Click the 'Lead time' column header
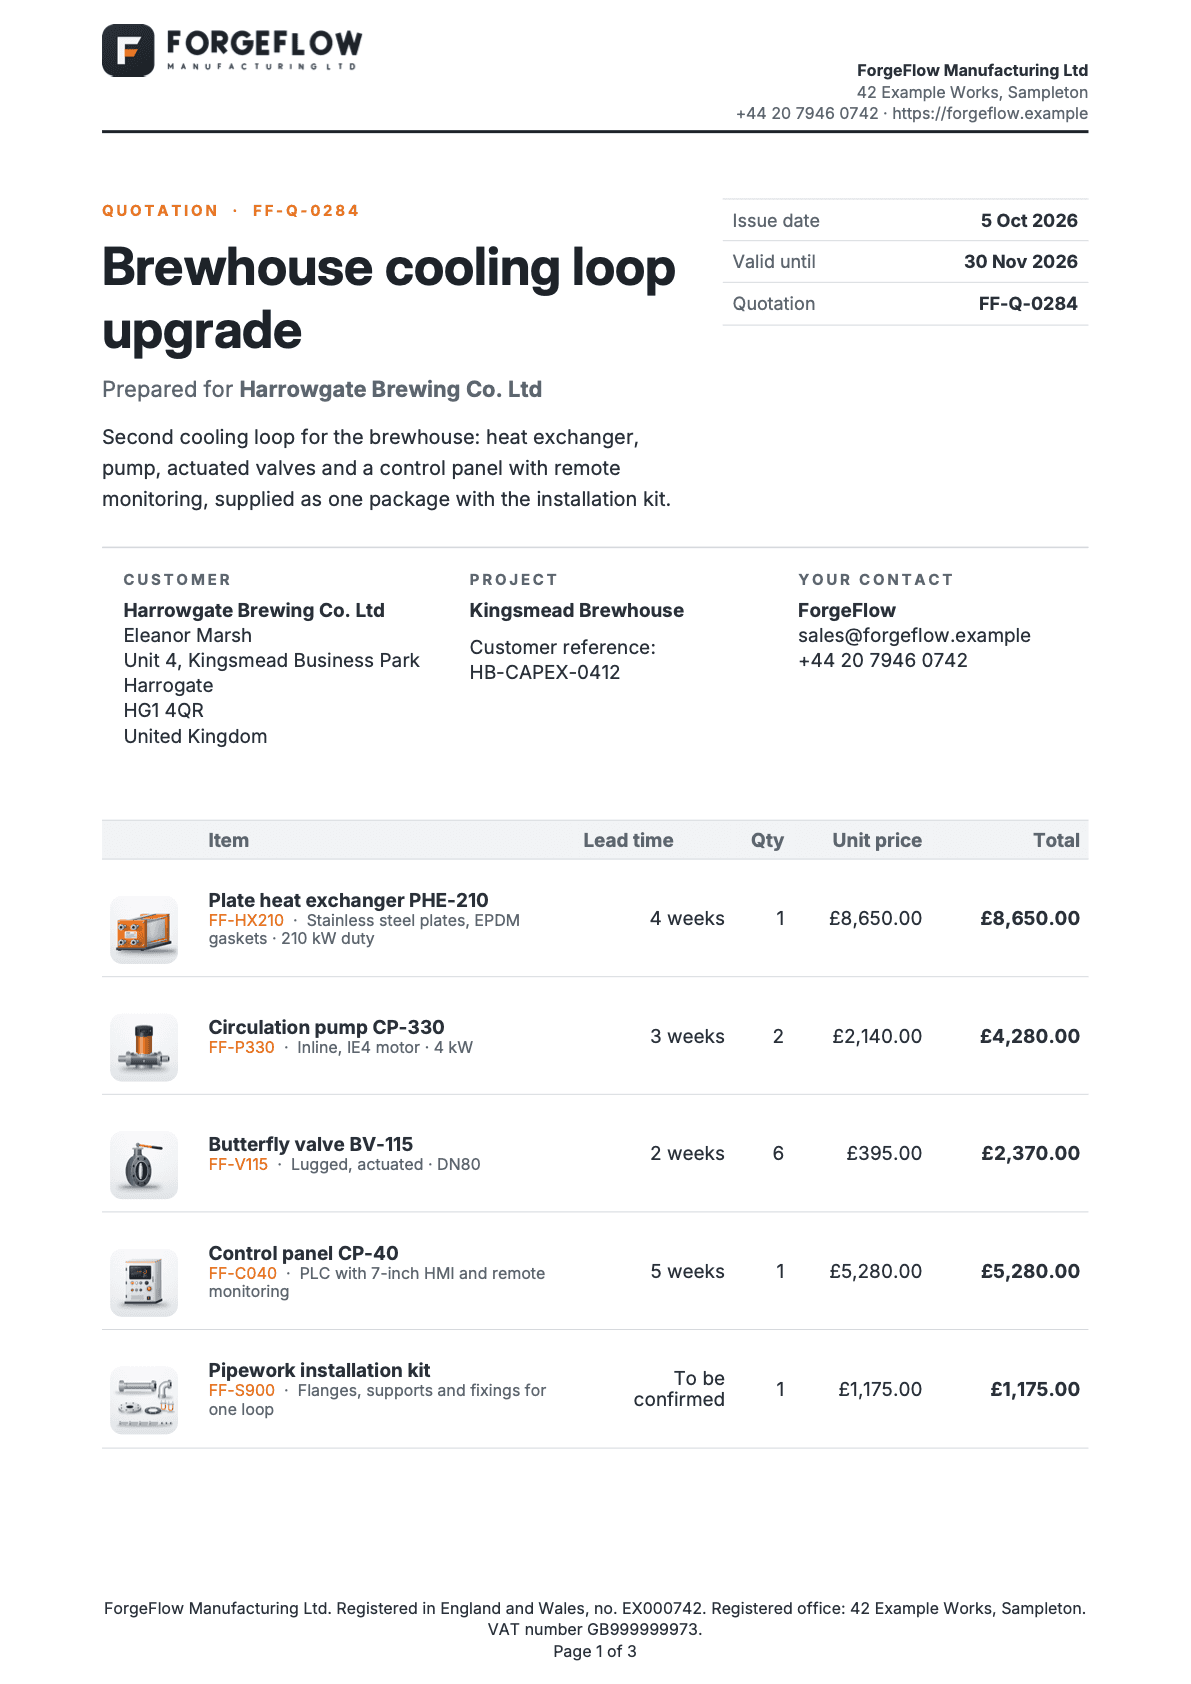 click(628, 840)
